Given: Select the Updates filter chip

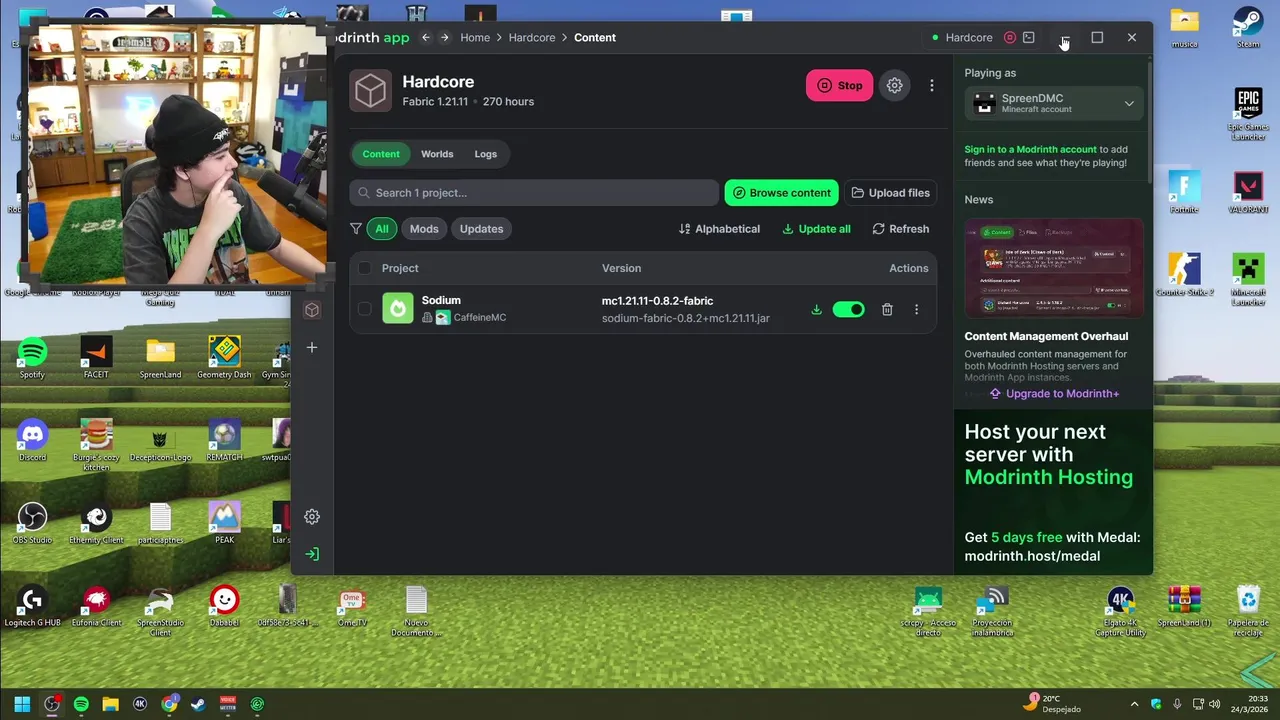Looking at the screenshot, I should pyautogui.click(x=481, y=229).
